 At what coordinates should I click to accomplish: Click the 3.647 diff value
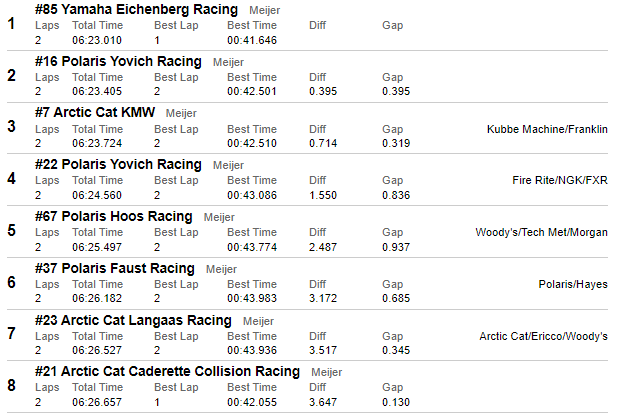click(323, 402)
